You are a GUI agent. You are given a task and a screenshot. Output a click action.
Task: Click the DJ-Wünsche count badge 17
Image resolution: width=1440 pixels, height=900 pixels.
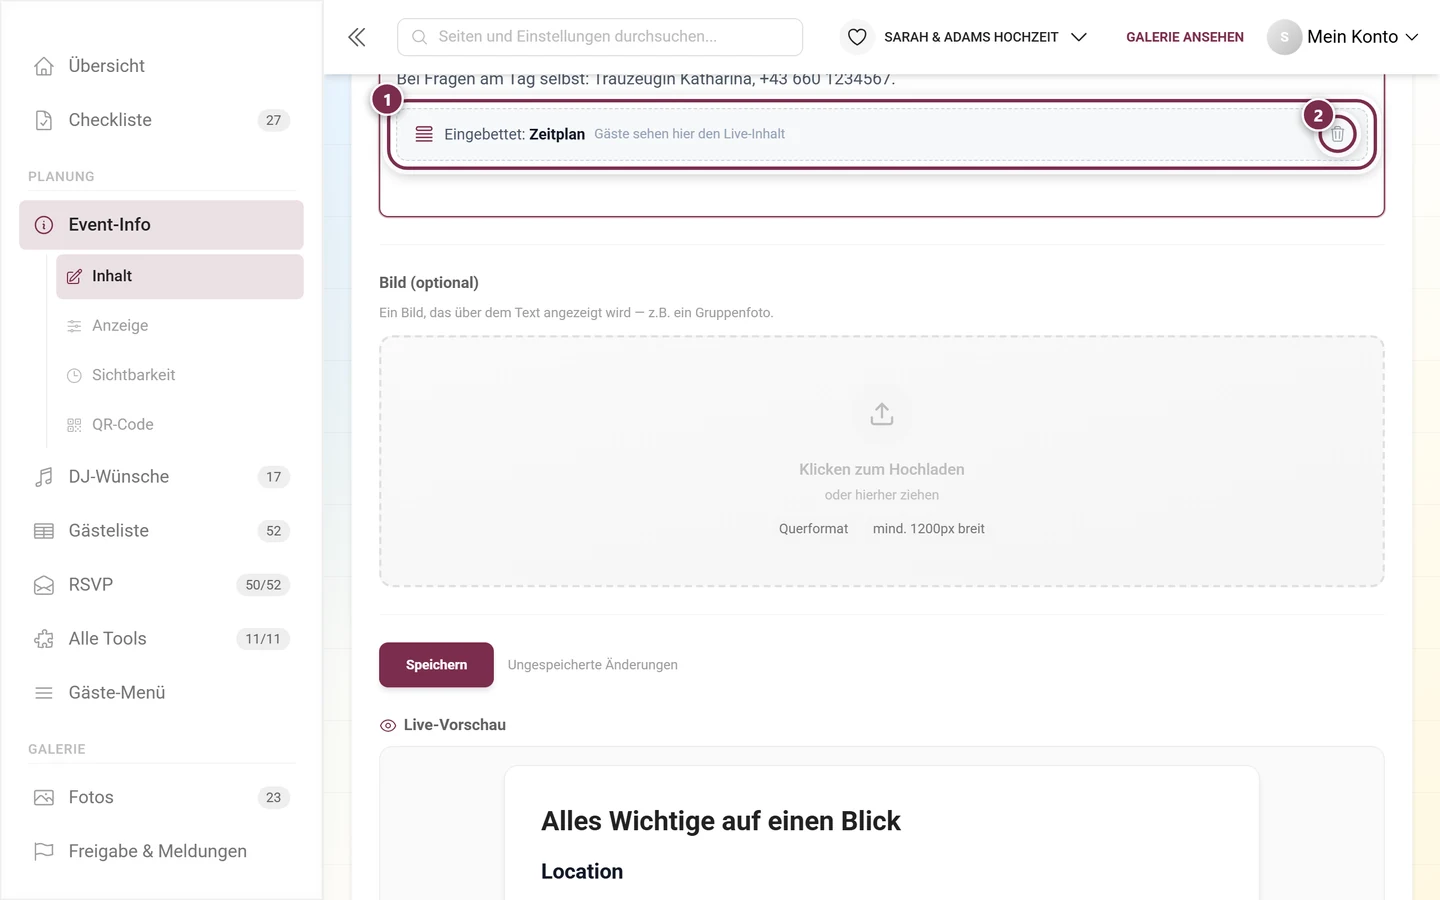[x=274, y=477]
